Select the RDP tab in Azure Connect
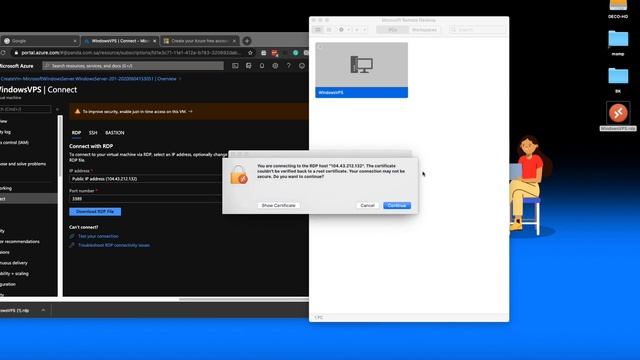This screenshot has height=360, width=640. 76,133
